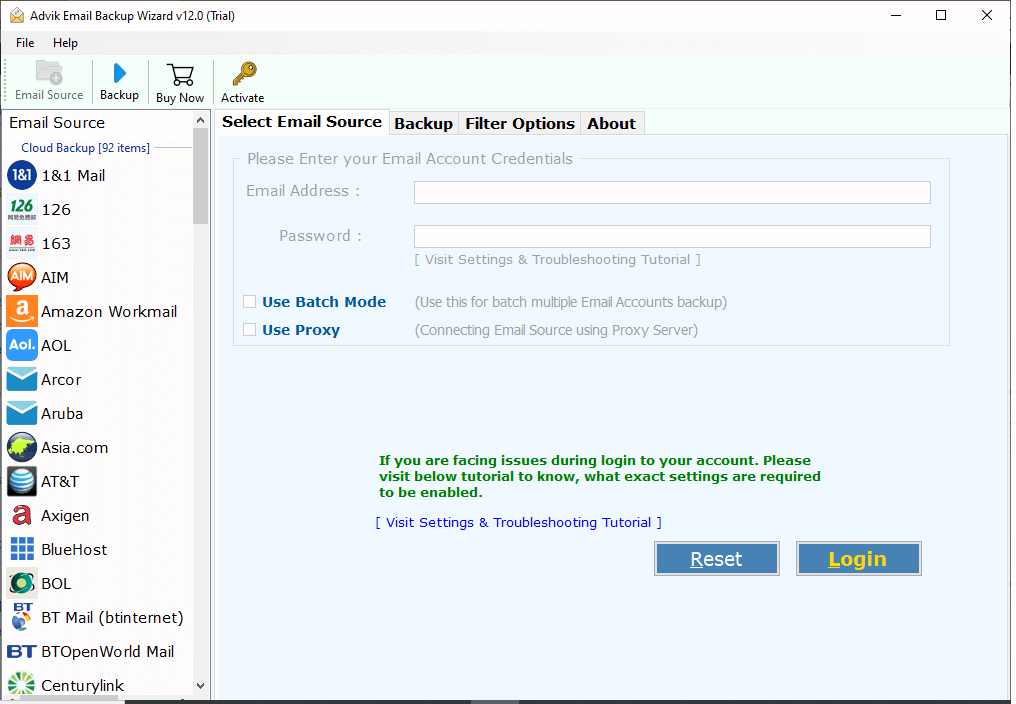Enable the Use Proxy checkbox

(x=249, y=330)
